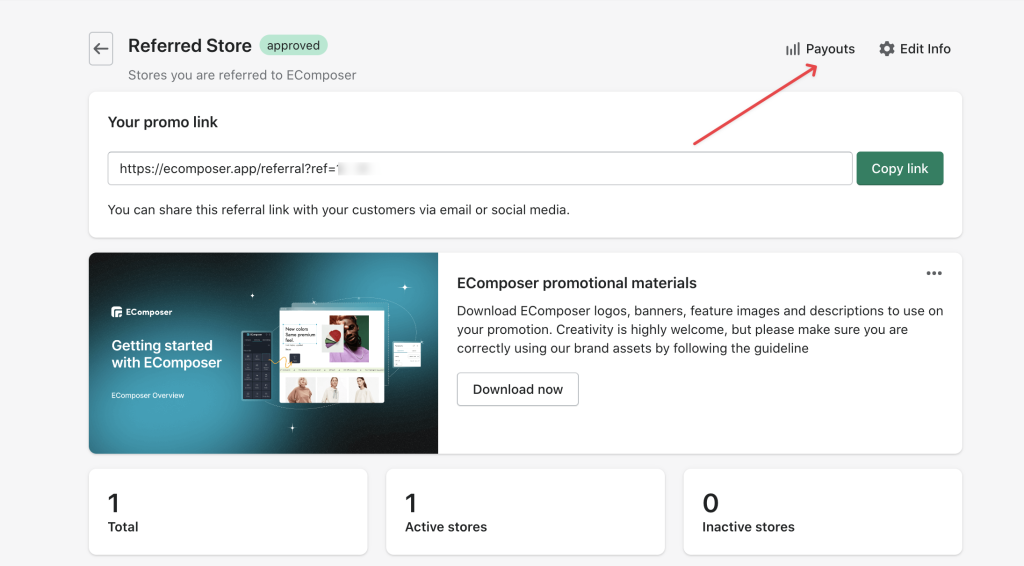Click the referral link sharing hint text
Viewport: 1024px width, 566px height.
coord(338,210)
